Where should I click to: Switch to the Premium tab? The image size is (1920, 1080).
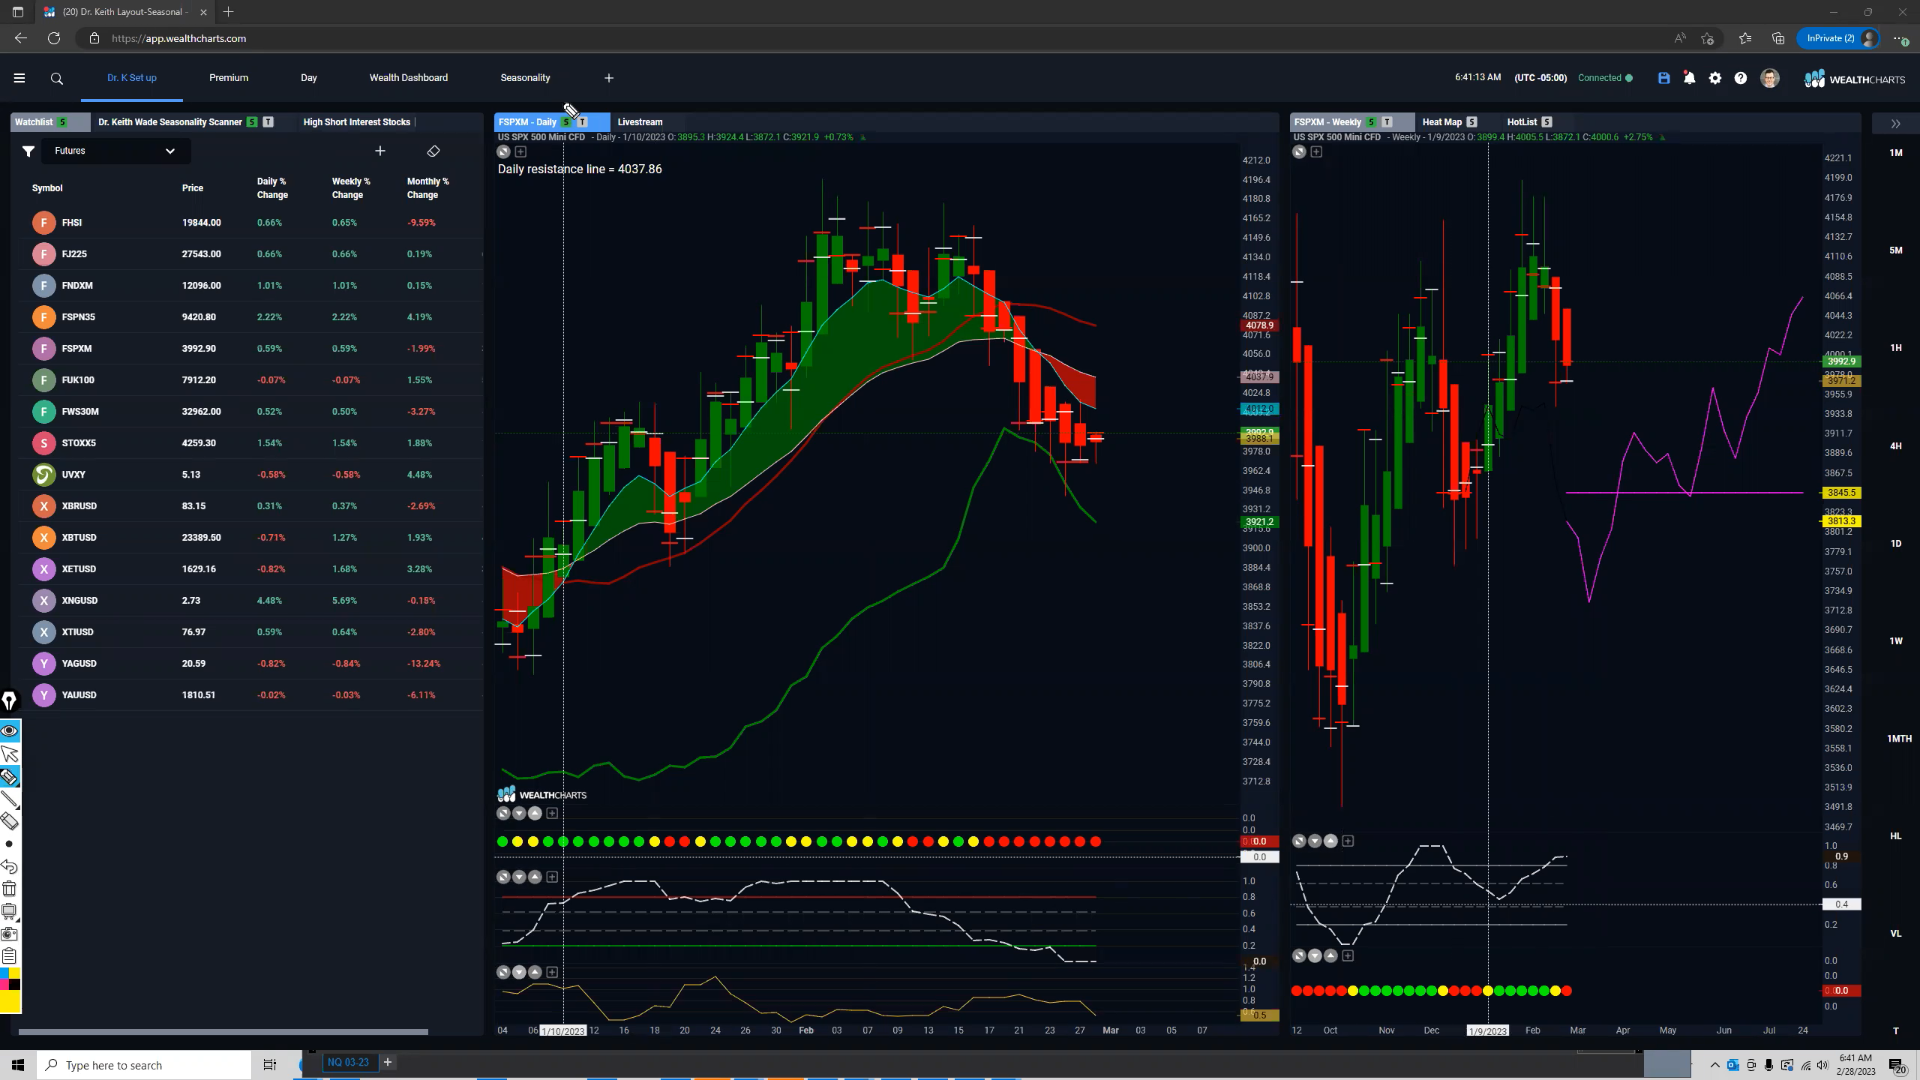pyautogui.click(x=229, y=78)
